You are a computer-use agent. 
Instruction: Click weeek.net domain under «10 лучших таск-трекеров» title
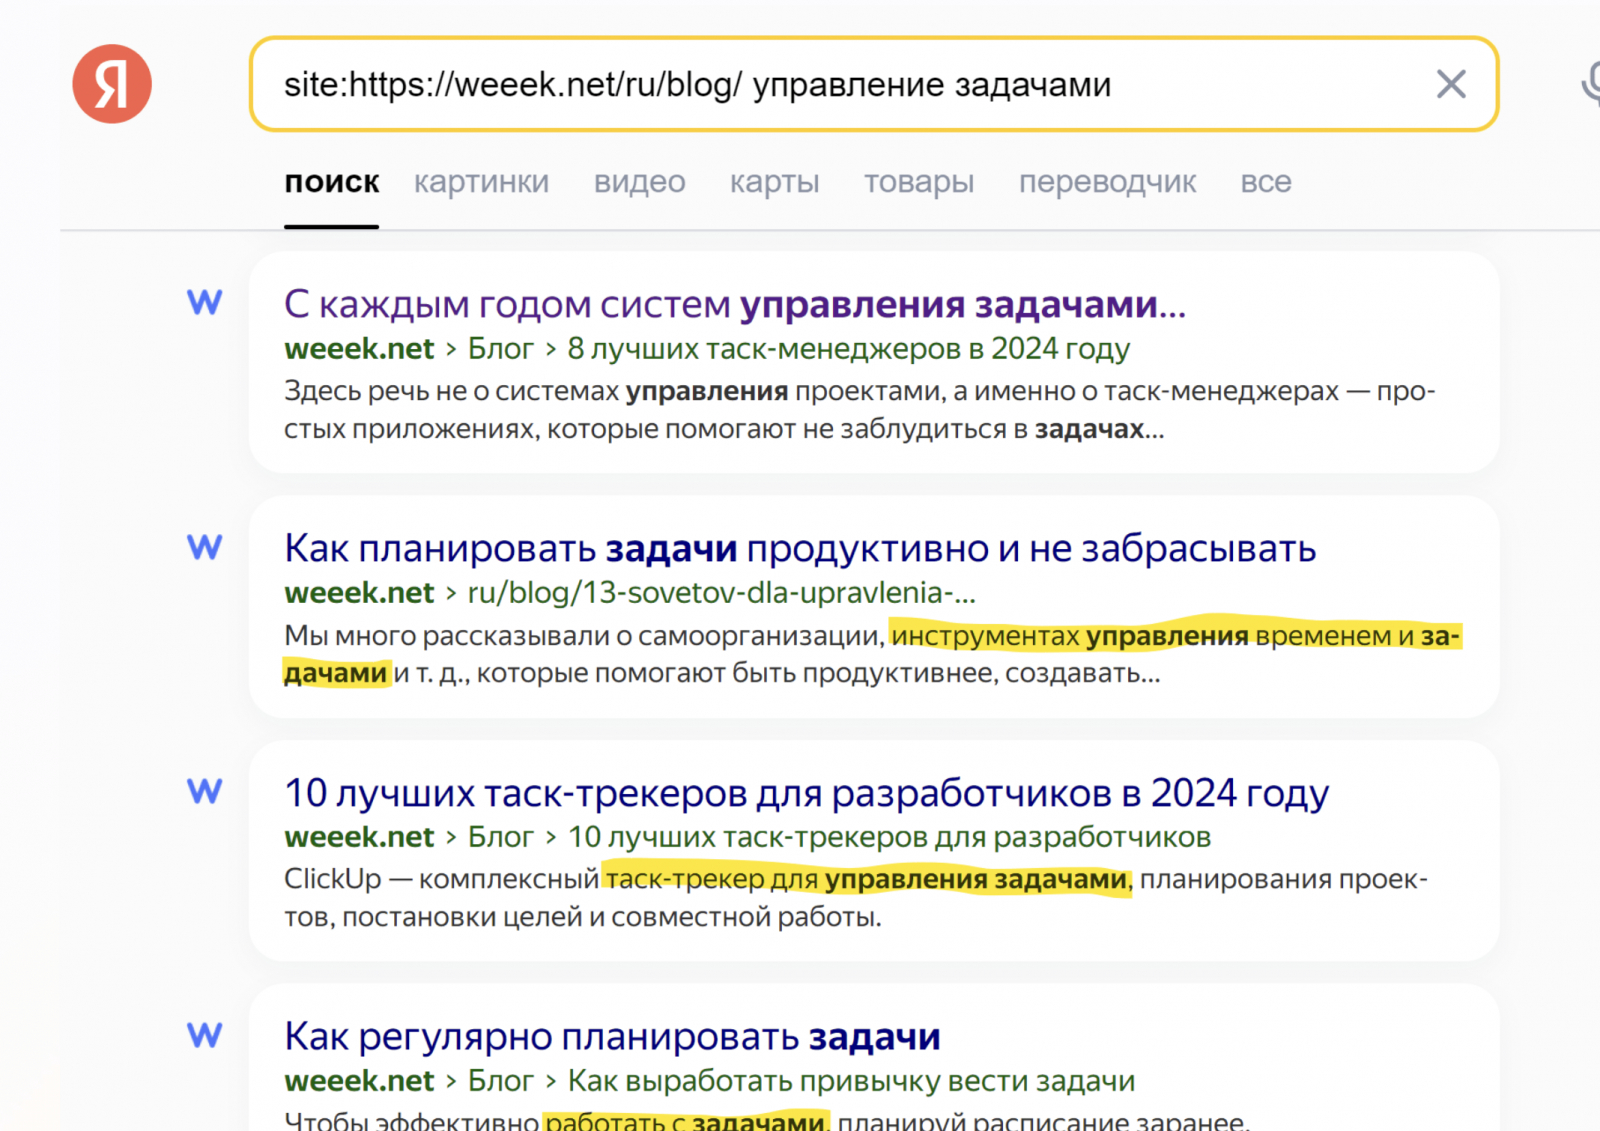(x=359, y=836)
